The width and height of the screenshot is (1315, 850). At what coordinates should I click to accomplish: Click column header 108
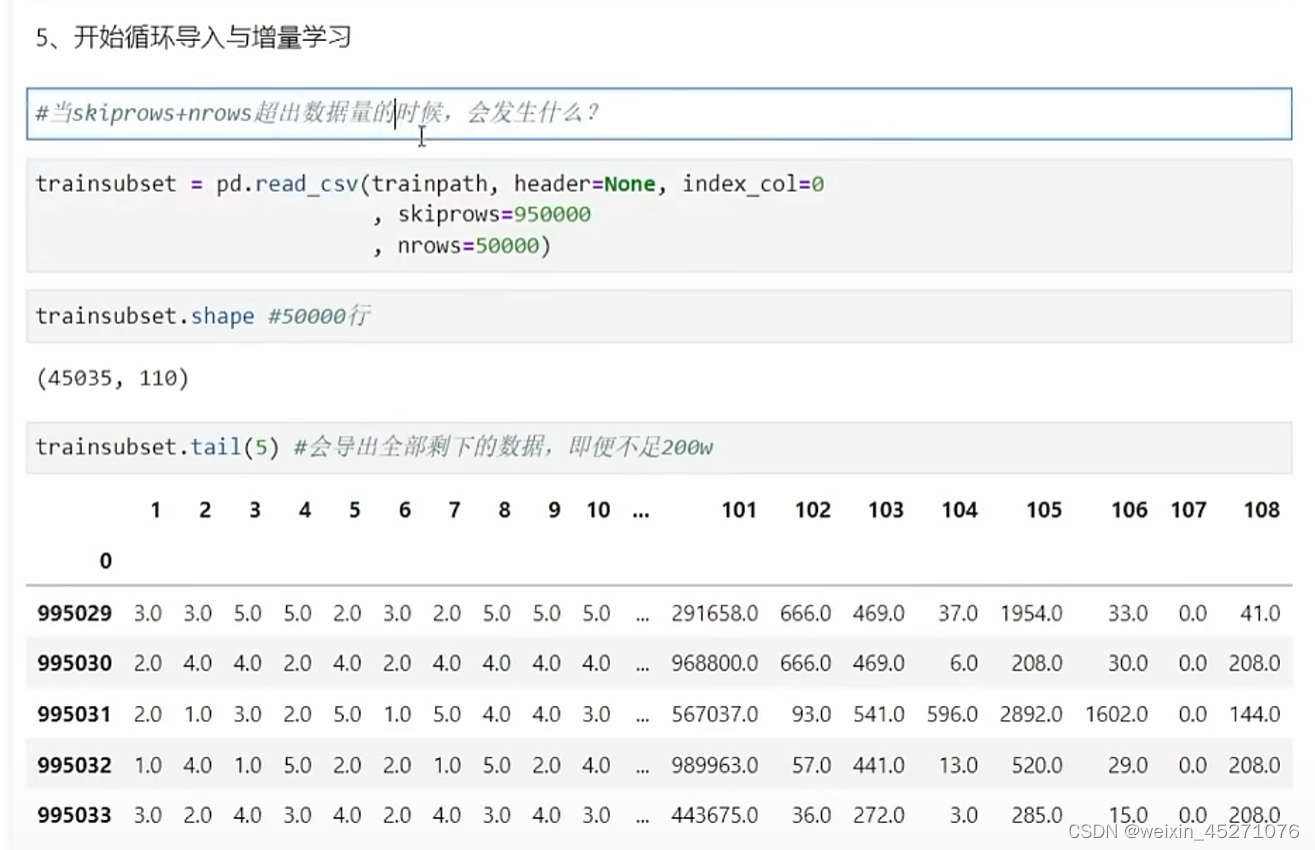pyautogui.click(x=1262, y=510)
